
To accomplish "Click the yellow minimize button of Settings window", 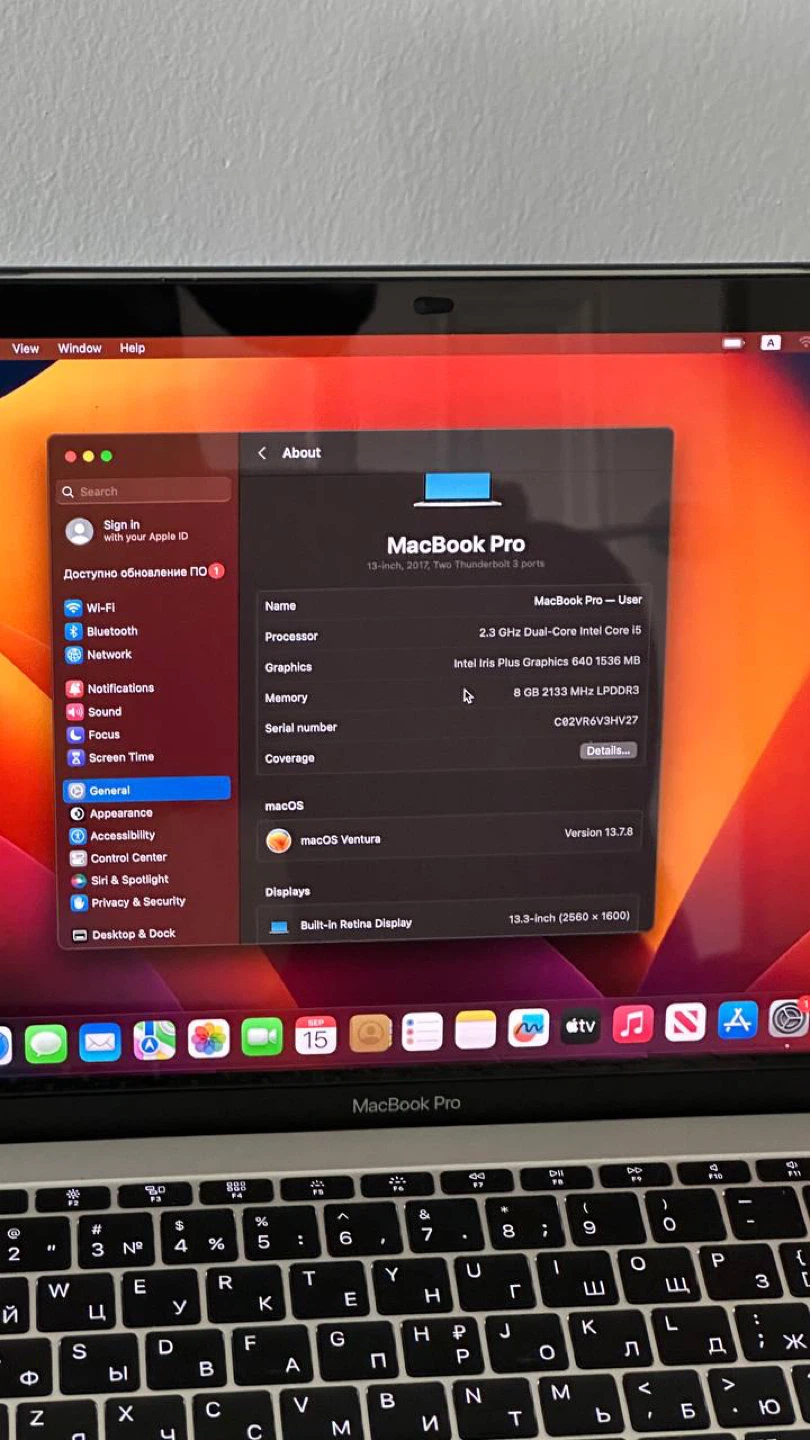I will [88, 456].
